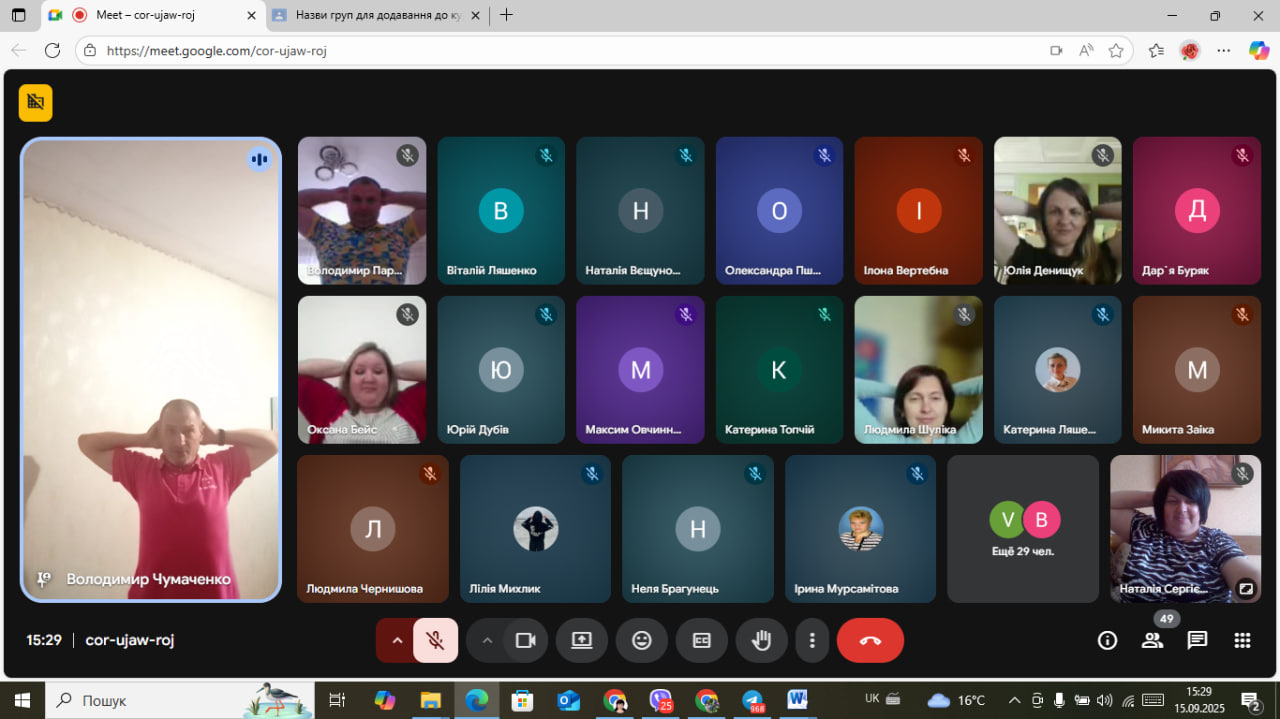Viewport: 1280px width, 719px height.
Task: Open the in-call chat panel
Action: click(1197, 641)
